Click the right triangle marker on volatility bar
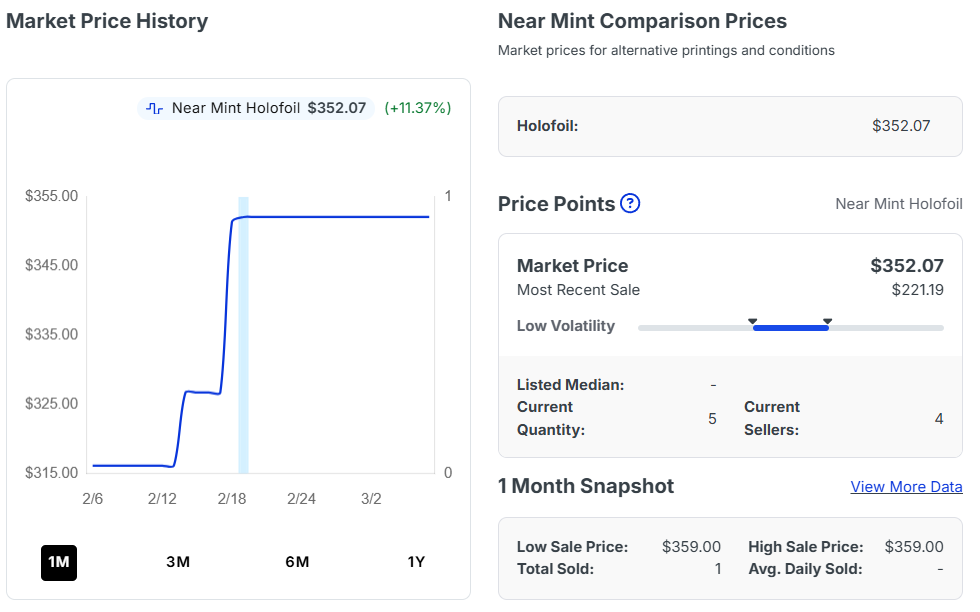This screenshot has width=980, height=612. (x=828, y=321)
